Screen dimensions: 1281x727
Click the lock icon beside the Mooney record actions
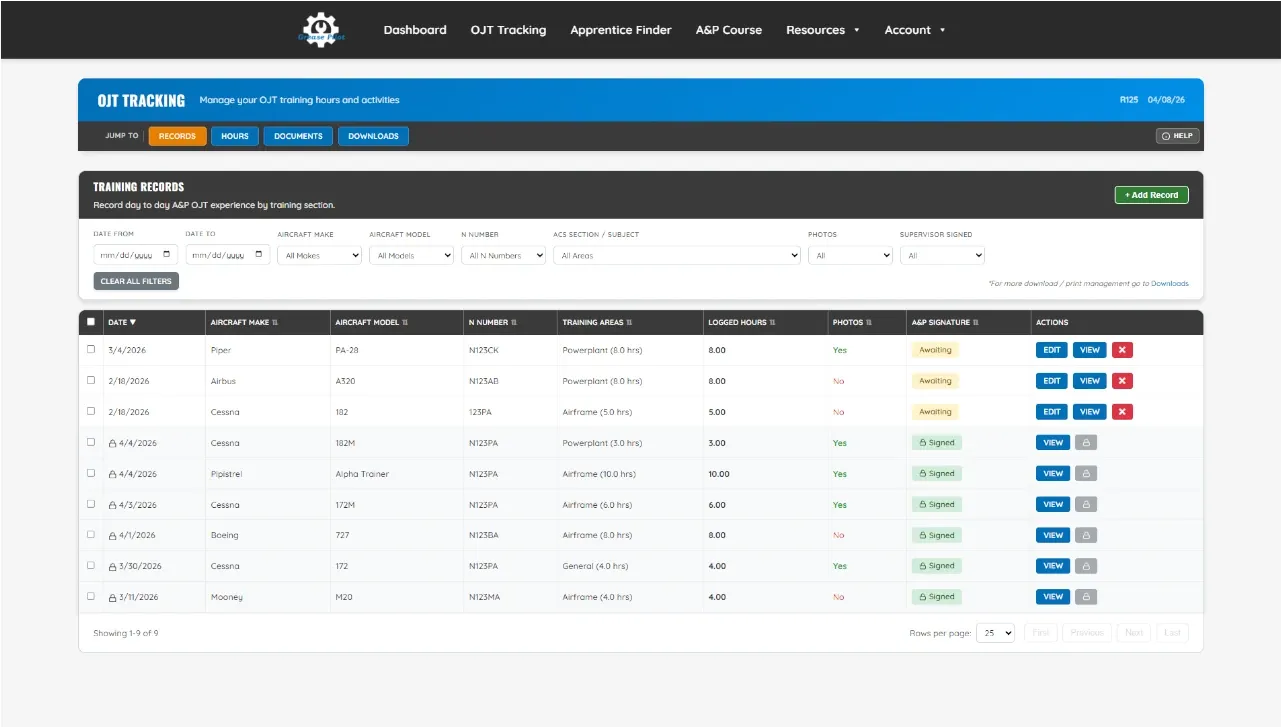[x=1086, y=596]
